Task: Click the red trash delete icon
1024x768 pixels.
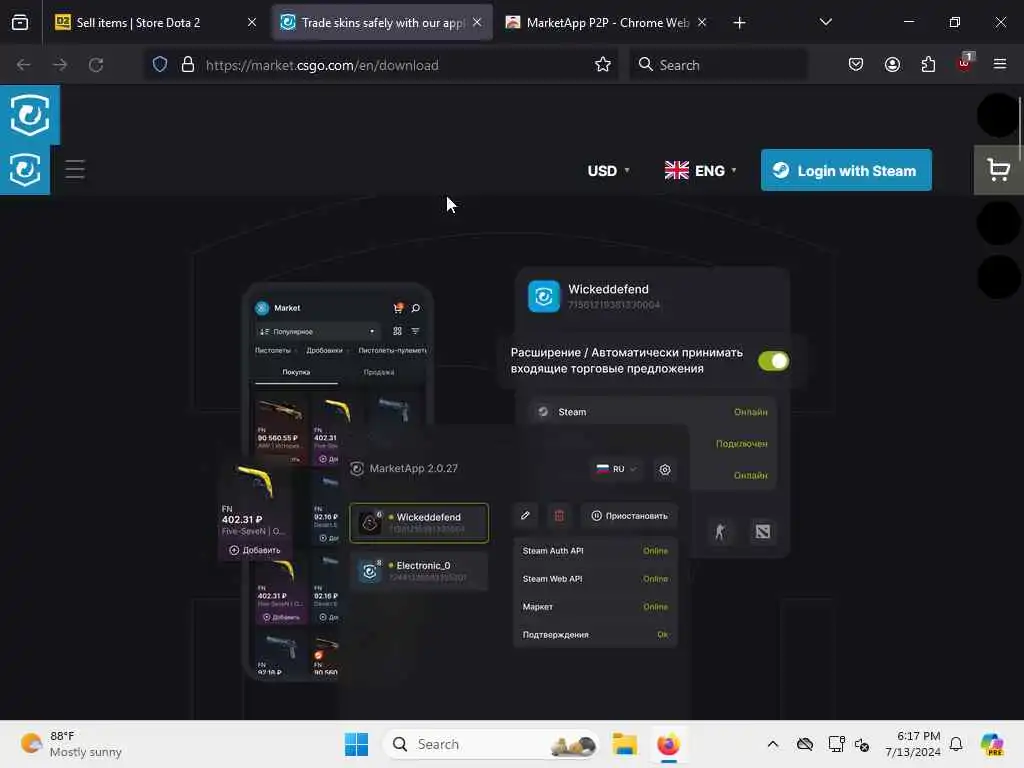Action: [x=559, y=516]
